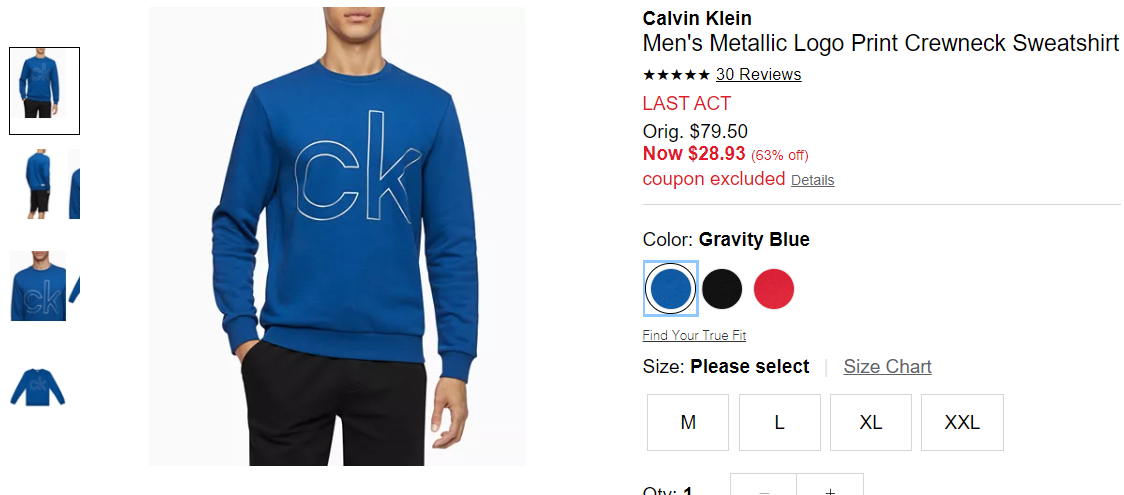Image resolution: width=1124 pixels, height=495 pixels.
Task: View coupon excluded Details link
Action: pyautogui.click(x=813, y=181)
